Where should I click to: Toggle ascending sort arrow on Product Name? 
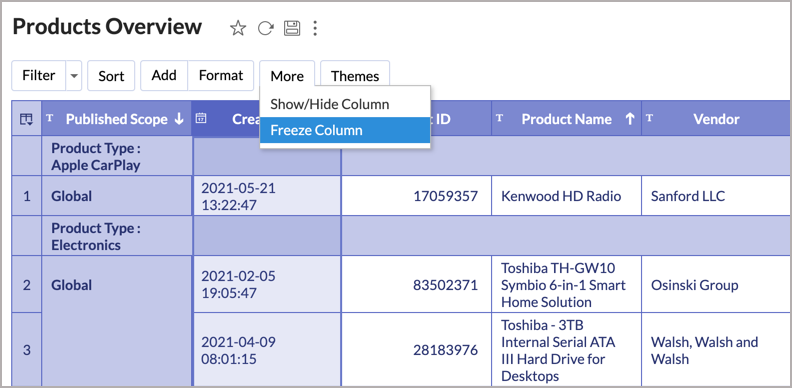pos(629,119)
